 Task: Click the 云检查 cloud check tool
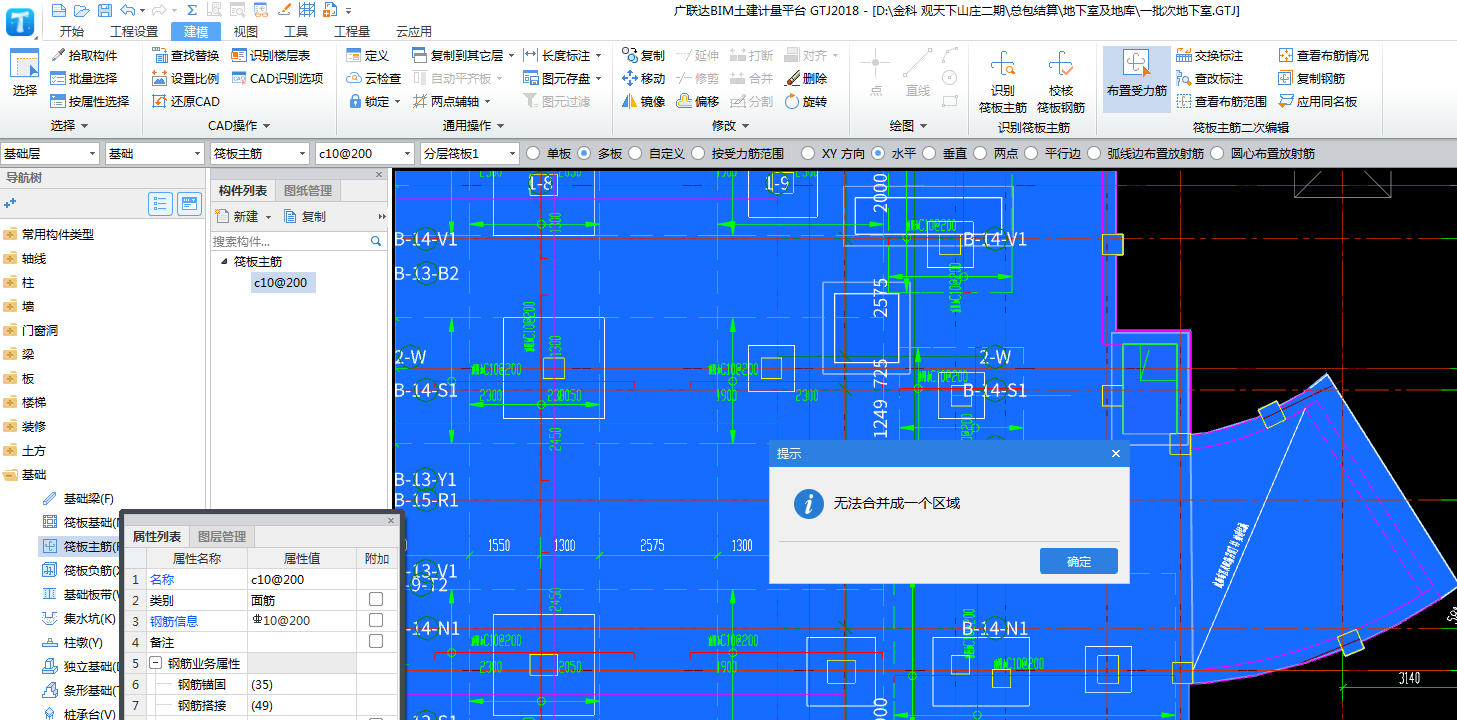pos(374,78)
